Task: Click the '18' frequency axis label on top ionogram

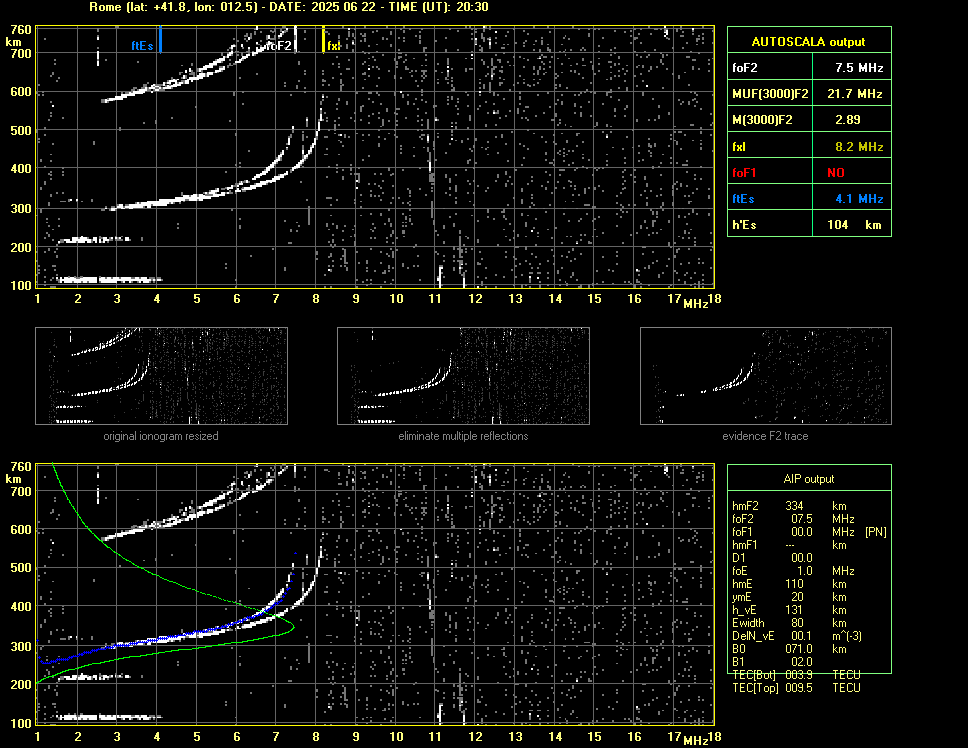Action: 714,299
